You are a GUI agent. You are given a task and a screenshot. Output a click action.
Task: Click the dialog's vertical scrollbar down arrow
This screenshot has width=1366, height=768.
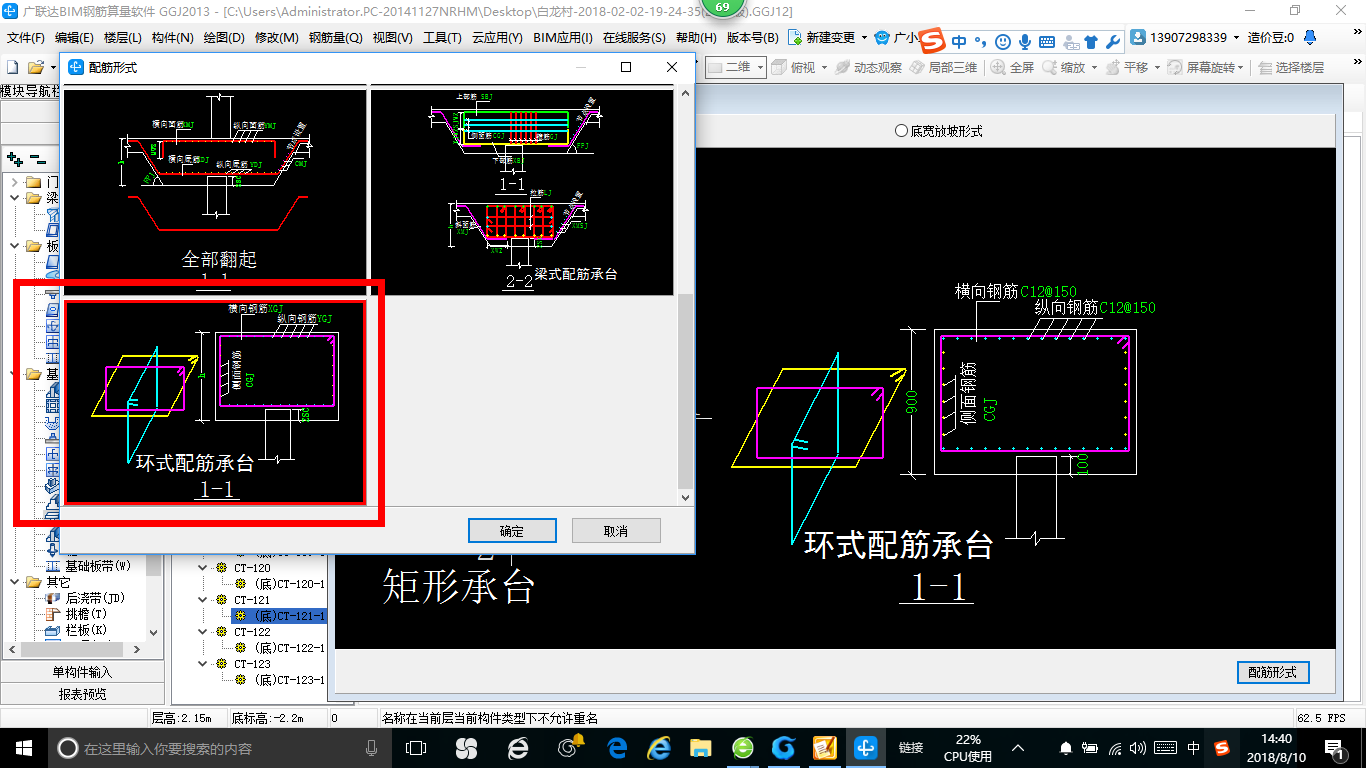point(685,497)
